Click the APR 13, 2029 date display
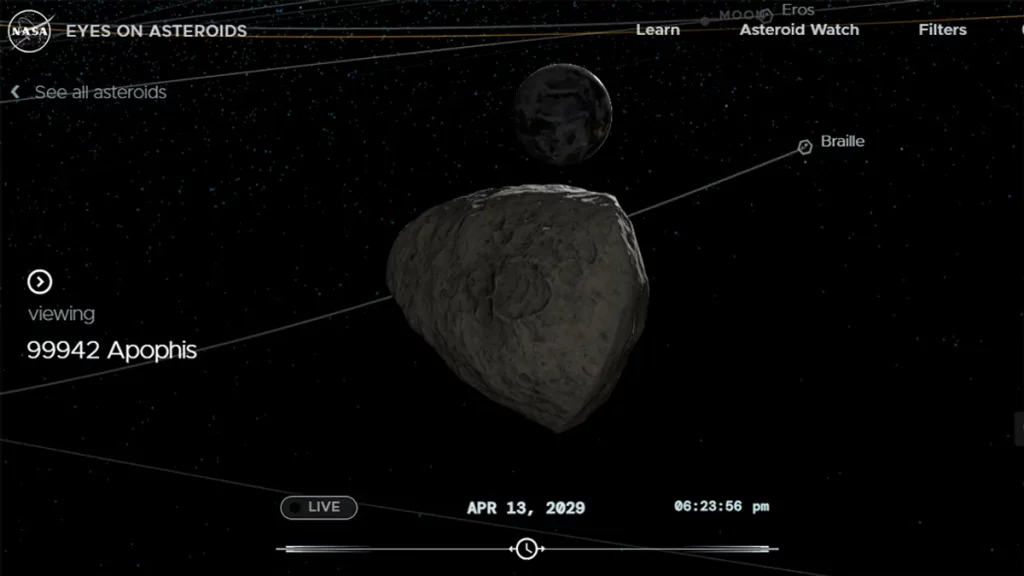Image resolution: width=1024 pixels, height=576 pixels. coord(526,508)
